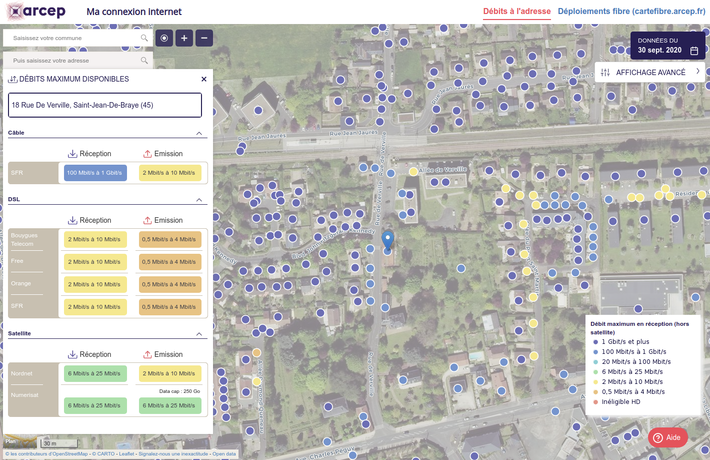Click Data cap : 250 Go note

click(179, 391)
